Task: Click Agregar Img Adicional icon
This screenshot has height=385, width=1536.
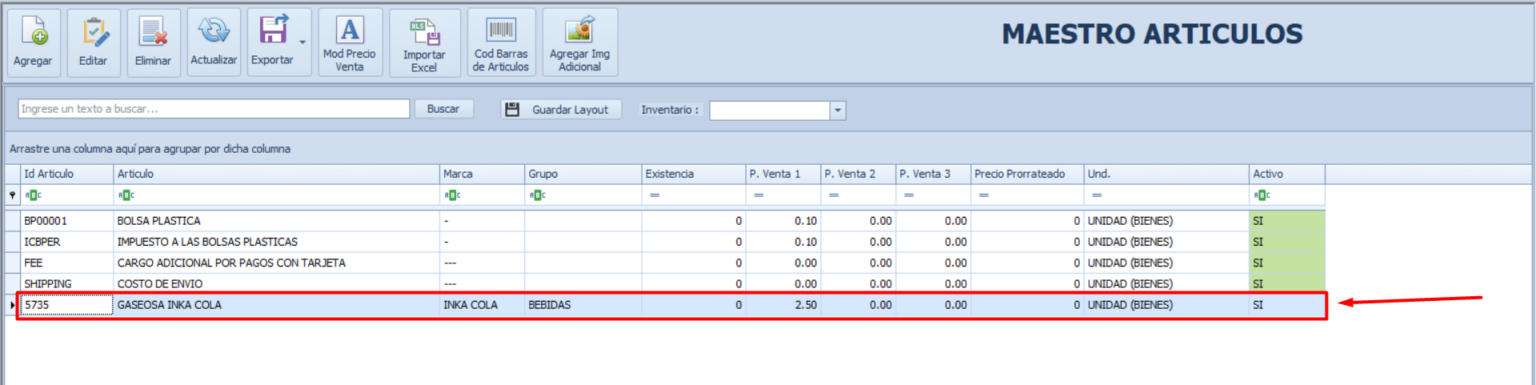Action: [580, 43]
